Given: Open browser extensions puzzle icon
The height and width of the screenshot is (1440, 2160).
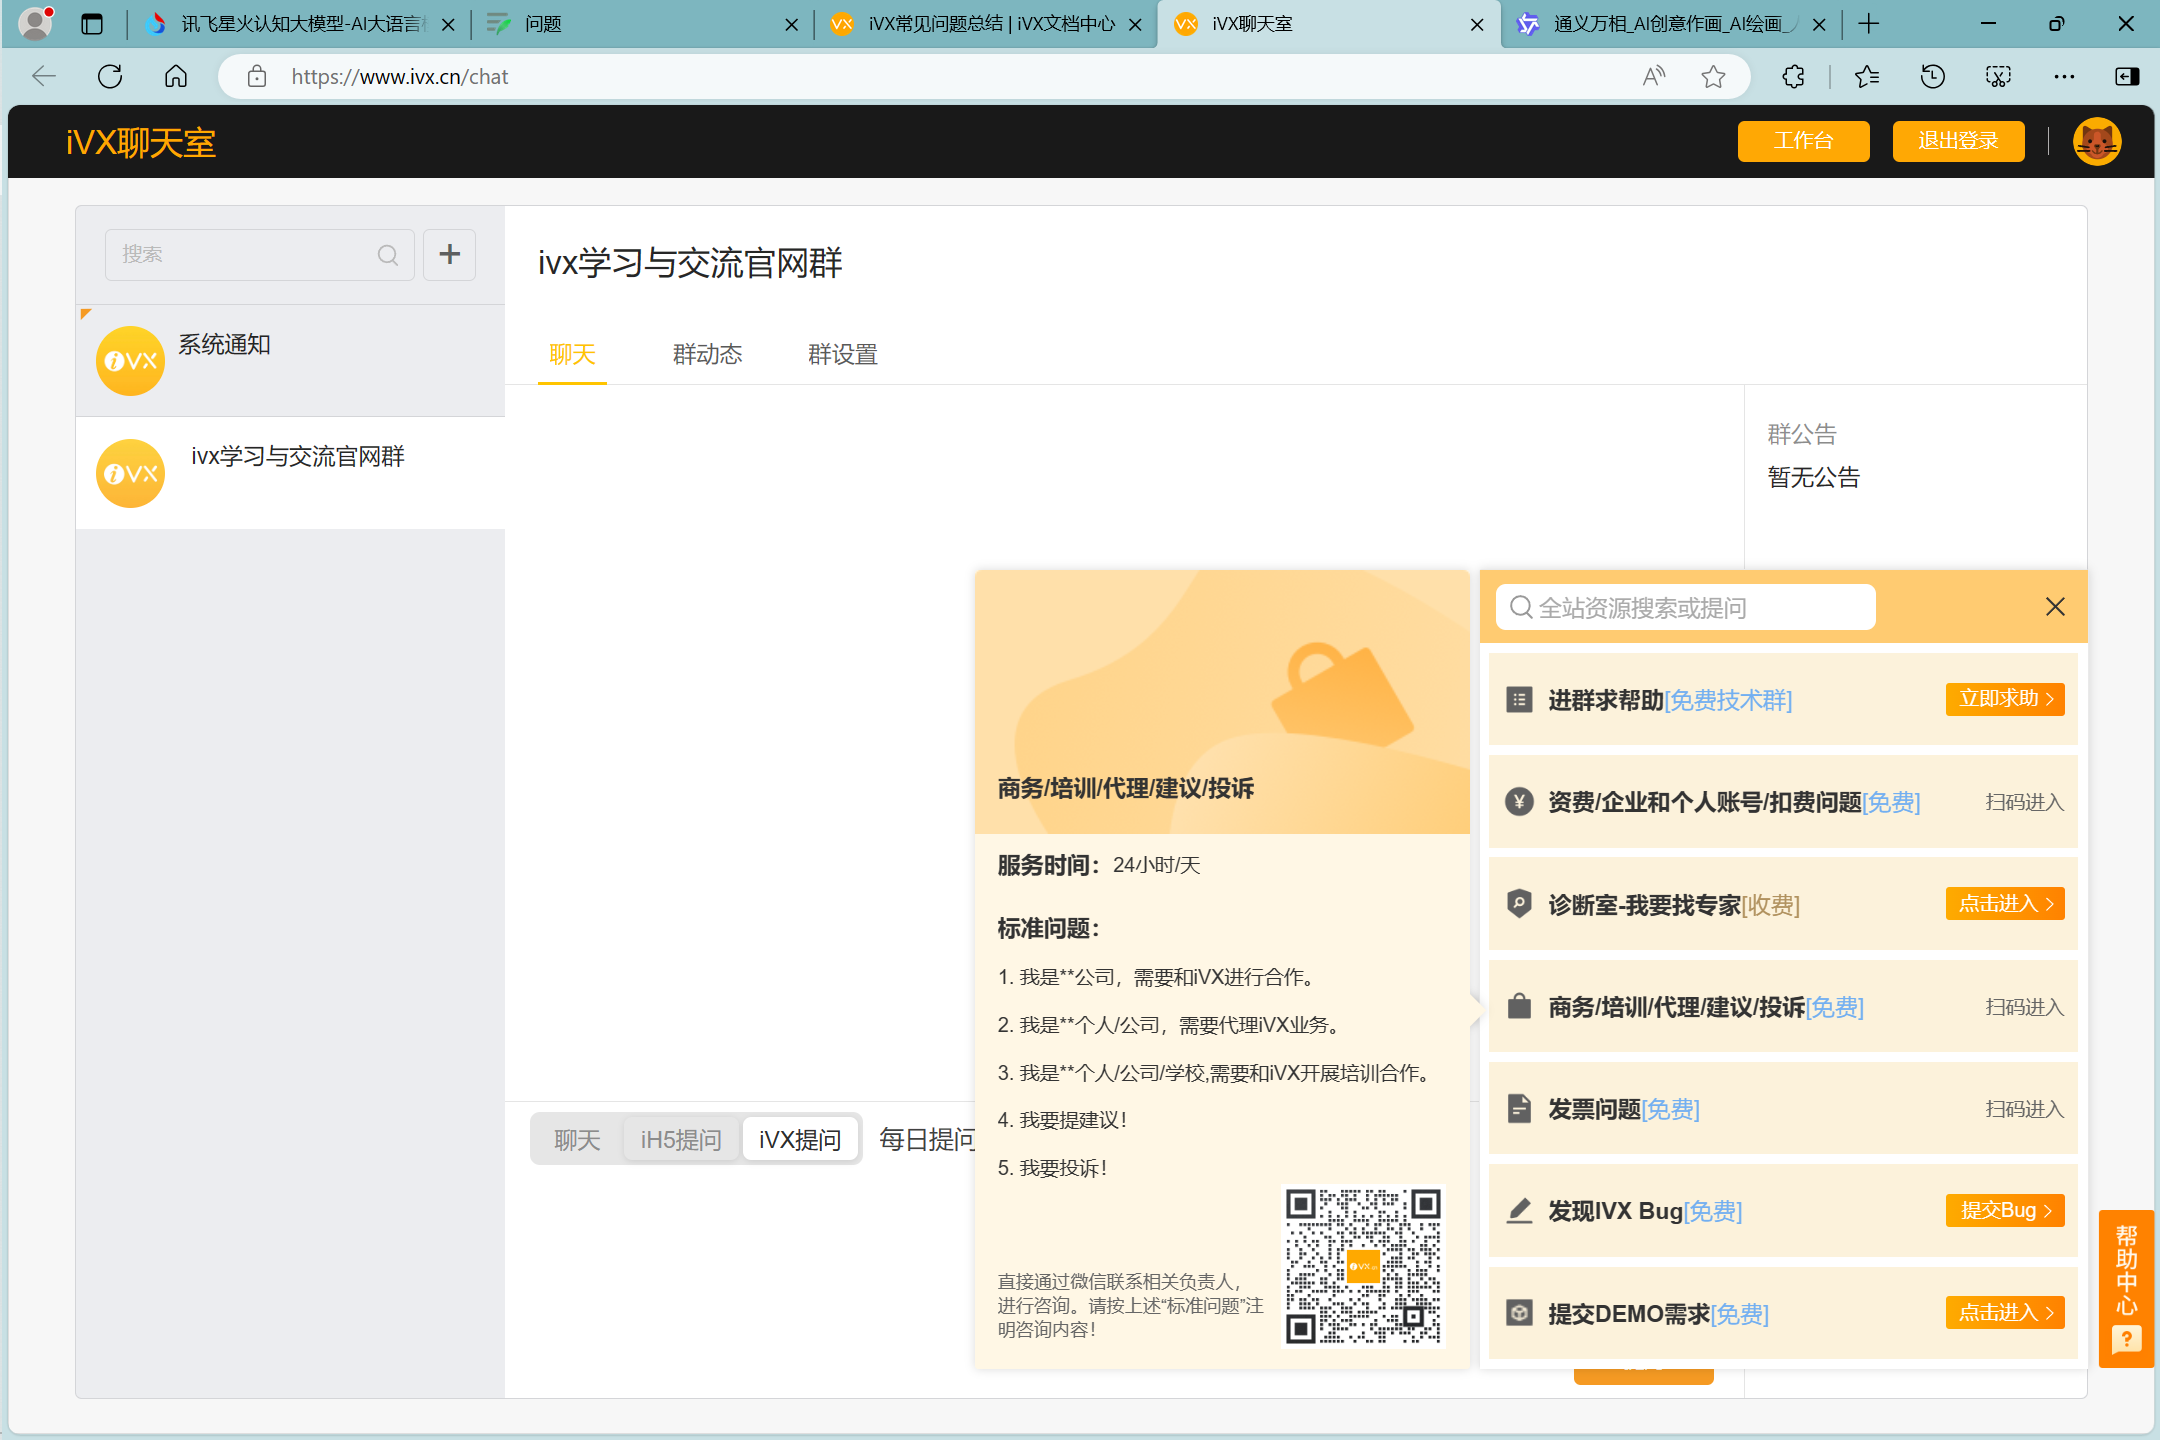Looking at the screenshot, I should point(1793,77).
